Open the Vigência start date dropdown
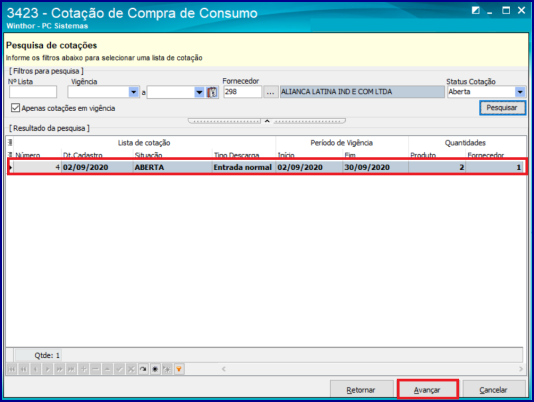The image size is (534, 402). tap(134, 92)
